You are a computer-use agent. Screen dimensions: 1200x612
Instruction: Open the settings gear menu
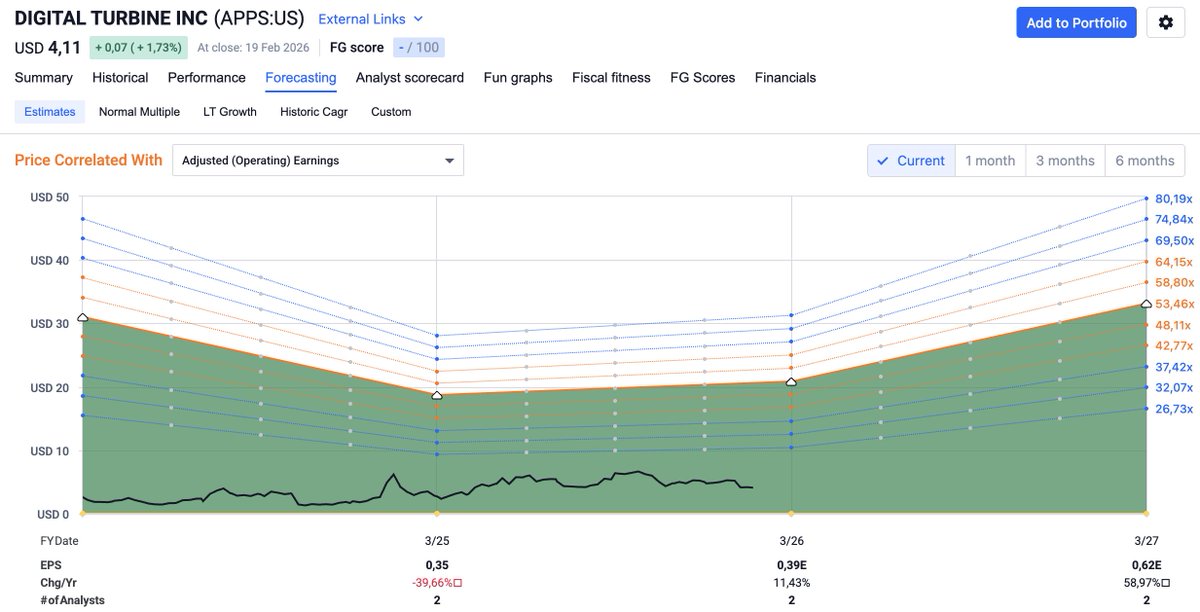1165,22
